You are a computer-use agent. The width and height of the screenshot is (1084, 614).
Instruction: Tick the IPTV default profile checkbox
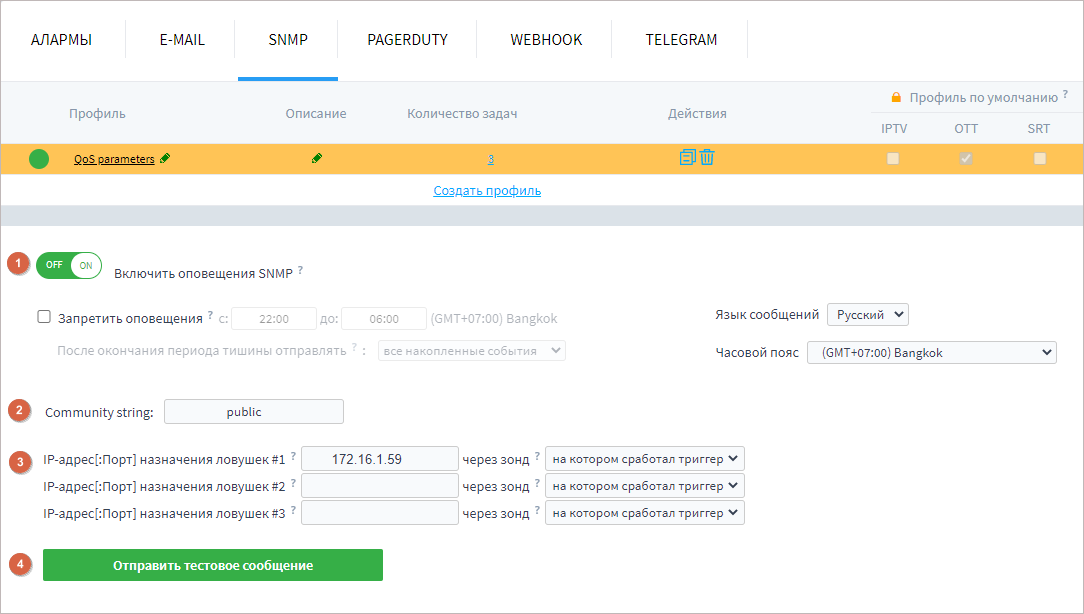click(x=893, y=158)
